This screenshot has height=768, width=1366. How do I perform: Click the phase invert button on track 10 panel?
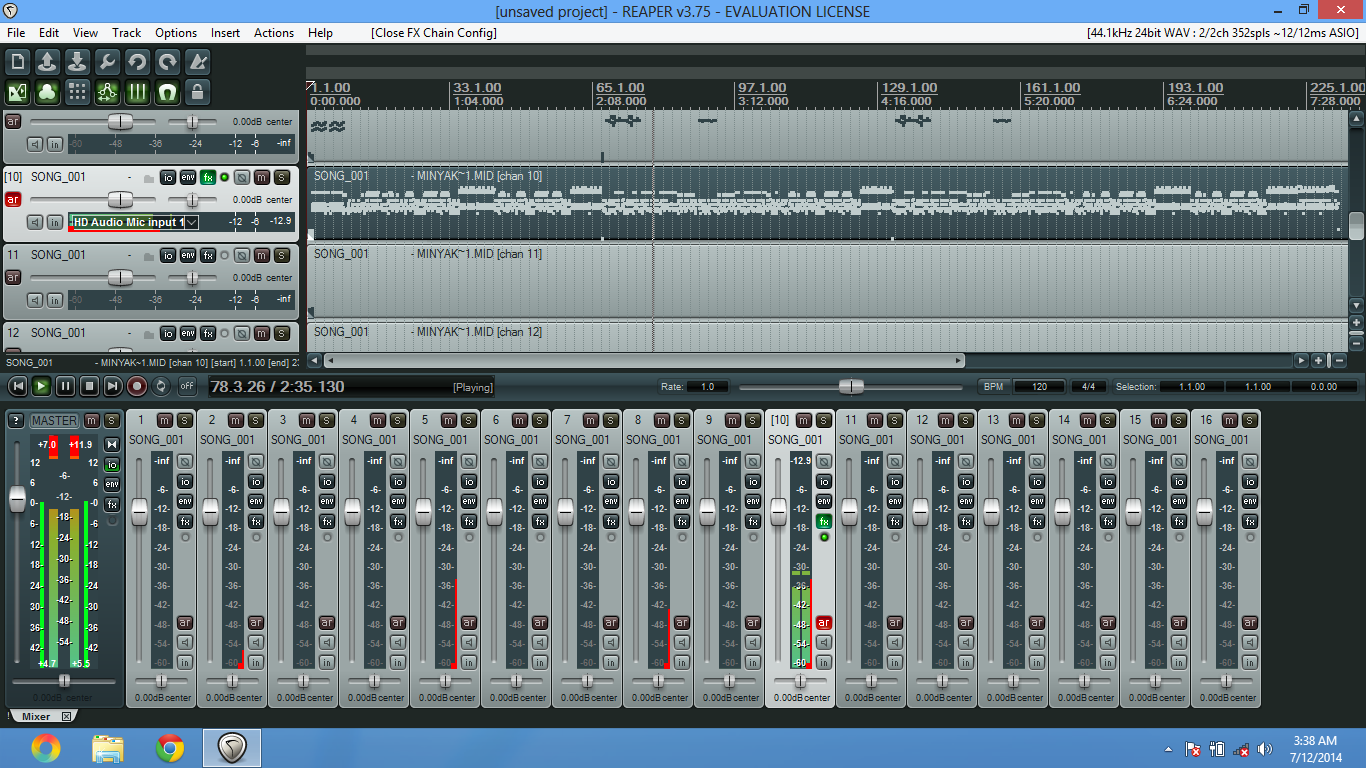coord(242,177)
